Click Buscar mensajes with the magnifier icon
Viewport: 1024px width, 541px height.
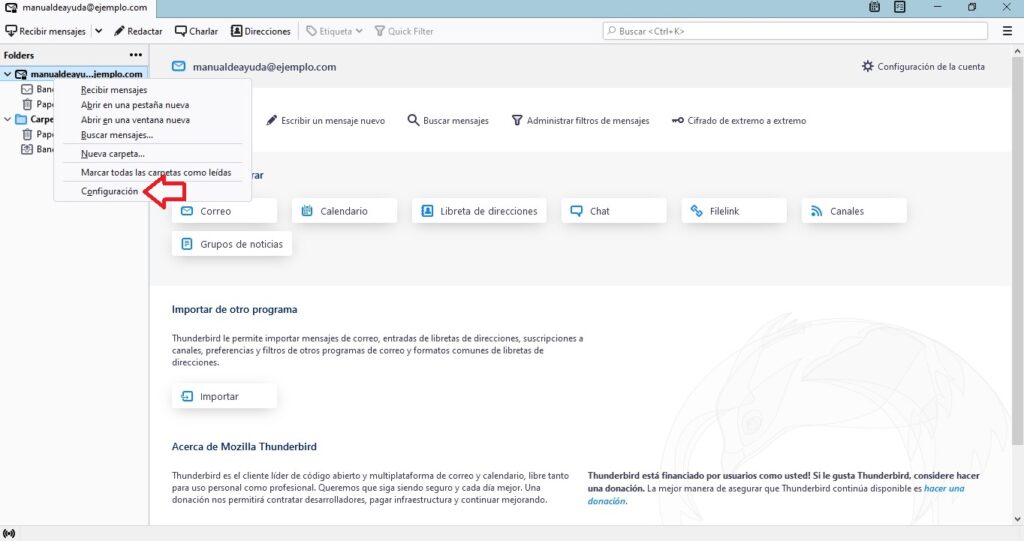(x=448, y=120)
